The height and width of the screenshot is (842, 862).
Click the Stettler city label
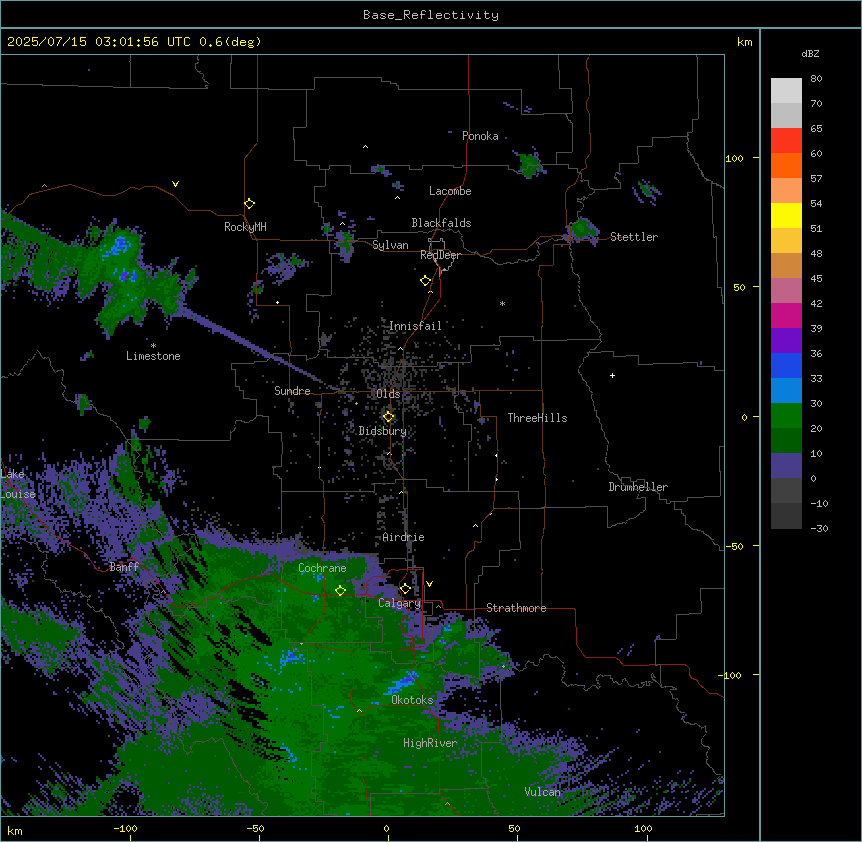pos(634,237)
